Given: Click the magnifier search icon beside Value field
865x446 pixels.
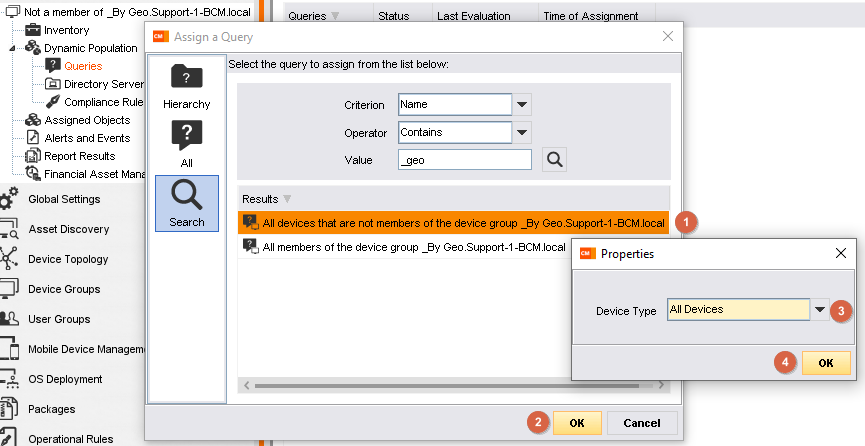Looking at the screenshot, I should (554, 159).
